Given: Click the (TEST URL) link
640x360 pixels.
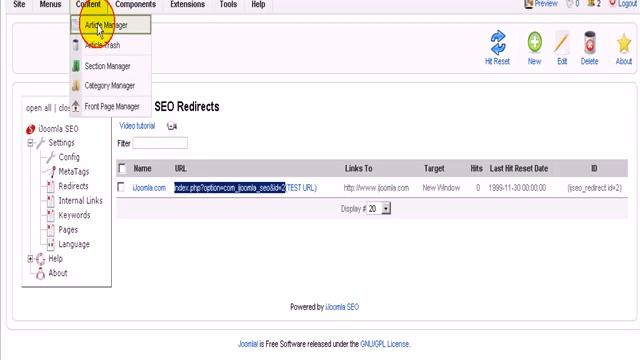Looking at the screenshot, I should [x=301, y=188].
